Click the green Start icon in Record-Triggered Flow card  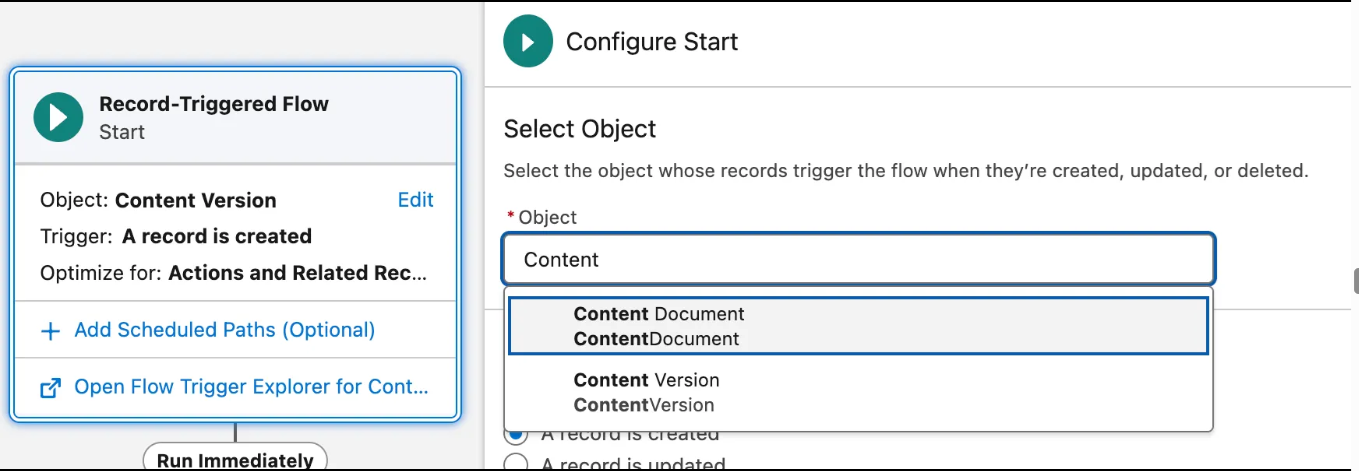point(58,117)
